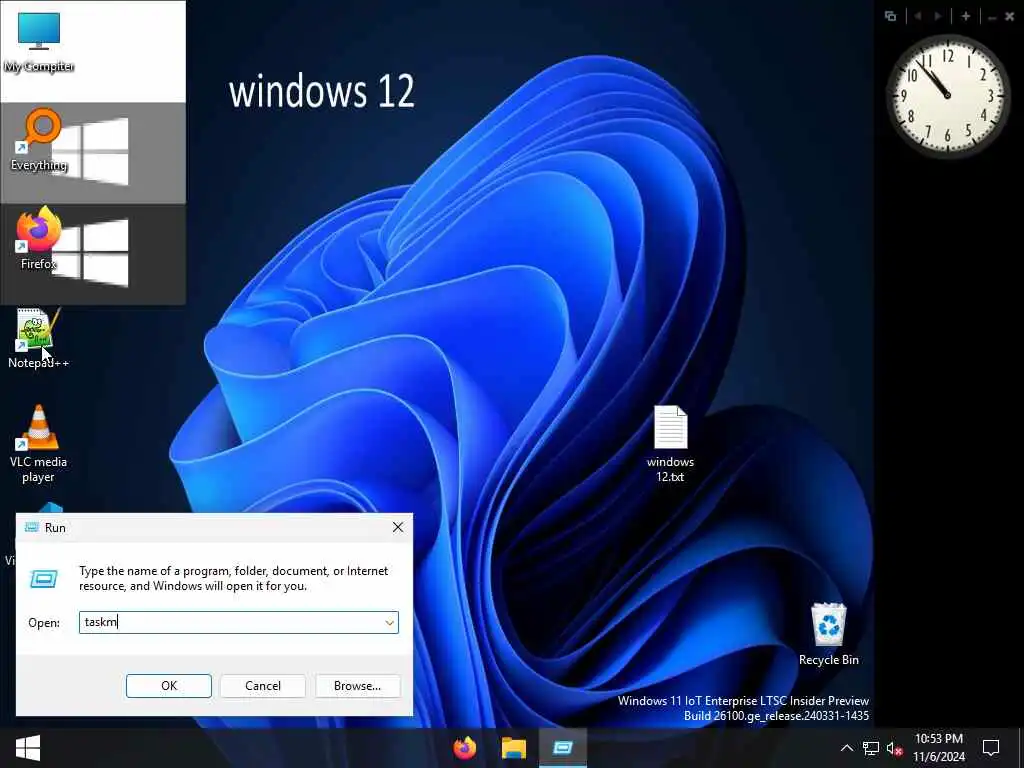Select the Notepad++ desktop shortcut
The image size is (1024, 768).
point(39,338)
